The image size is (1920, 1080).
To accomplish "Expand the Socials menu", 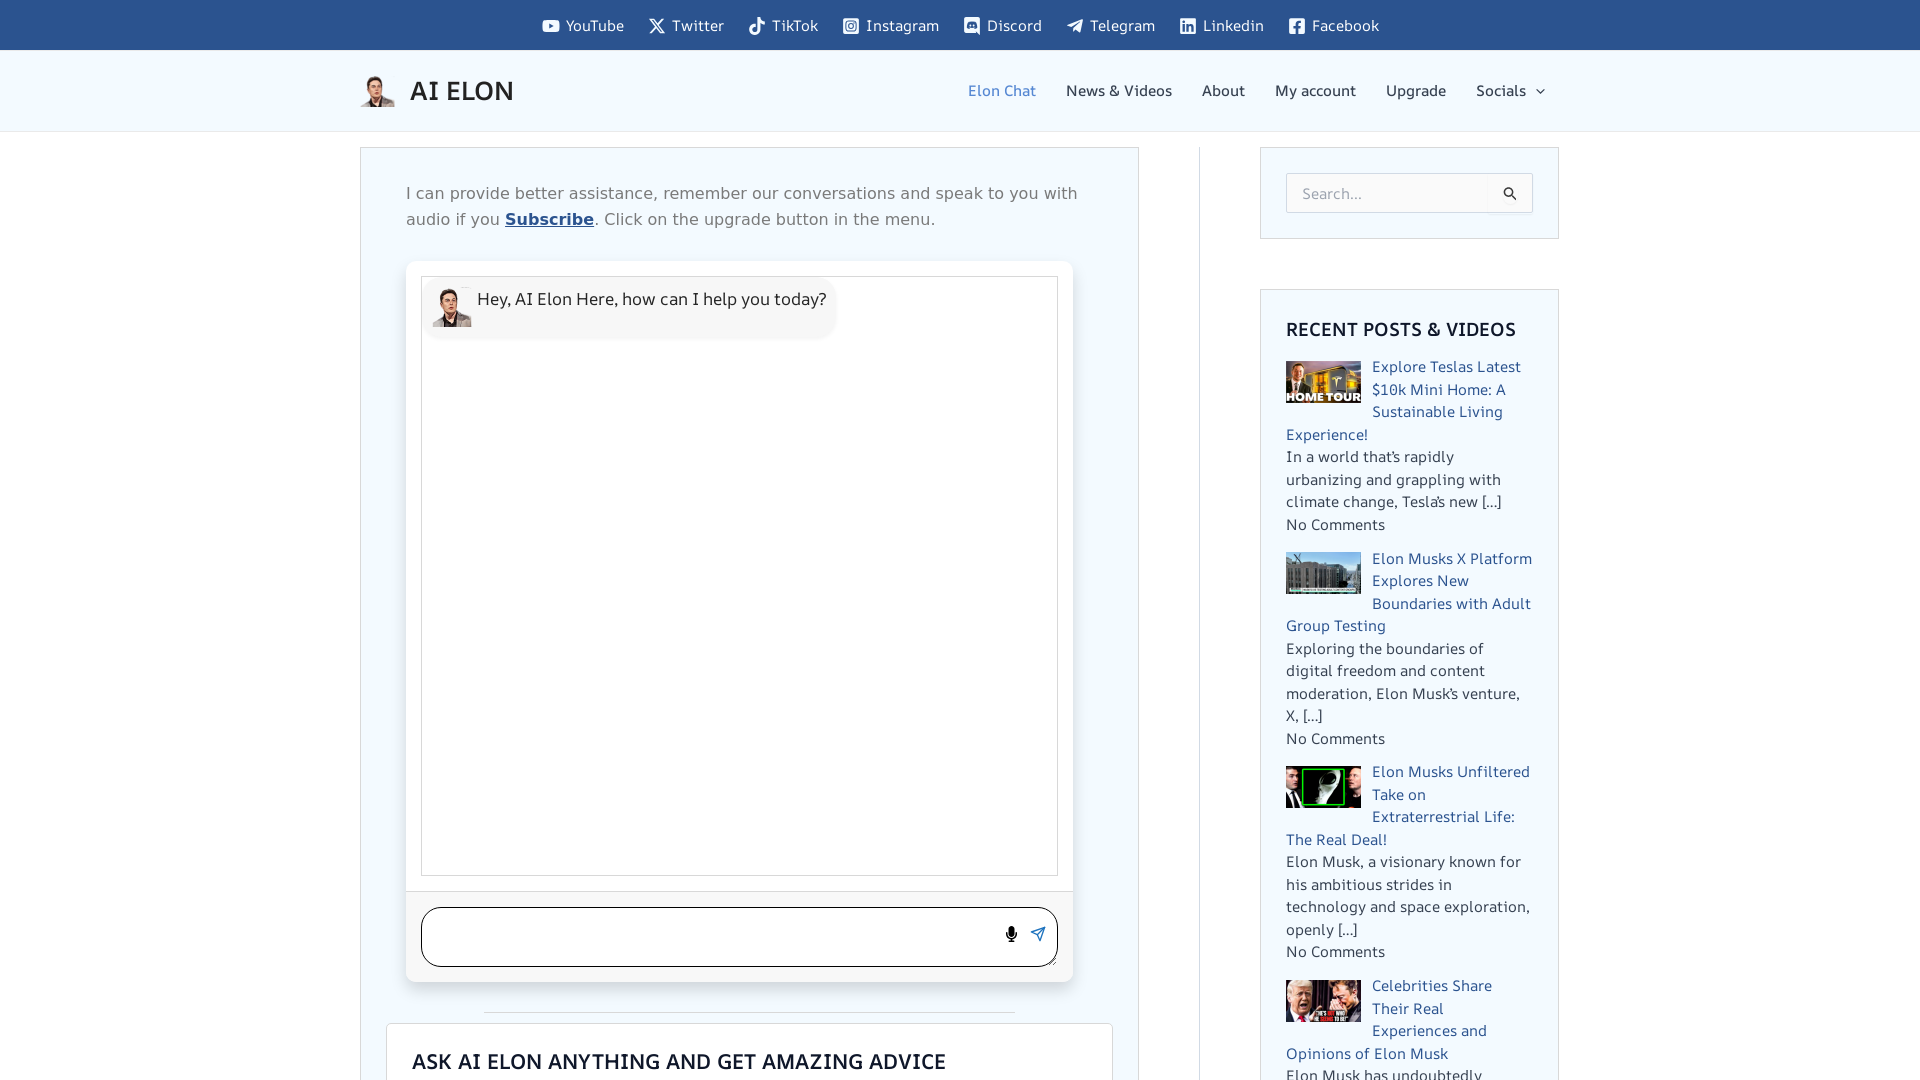I will click(x=1510, y=91).
